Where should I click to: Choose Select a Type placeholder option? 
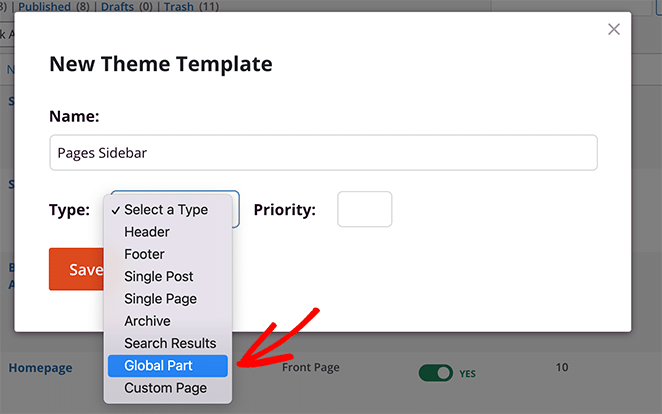click(x=166, y=210)
